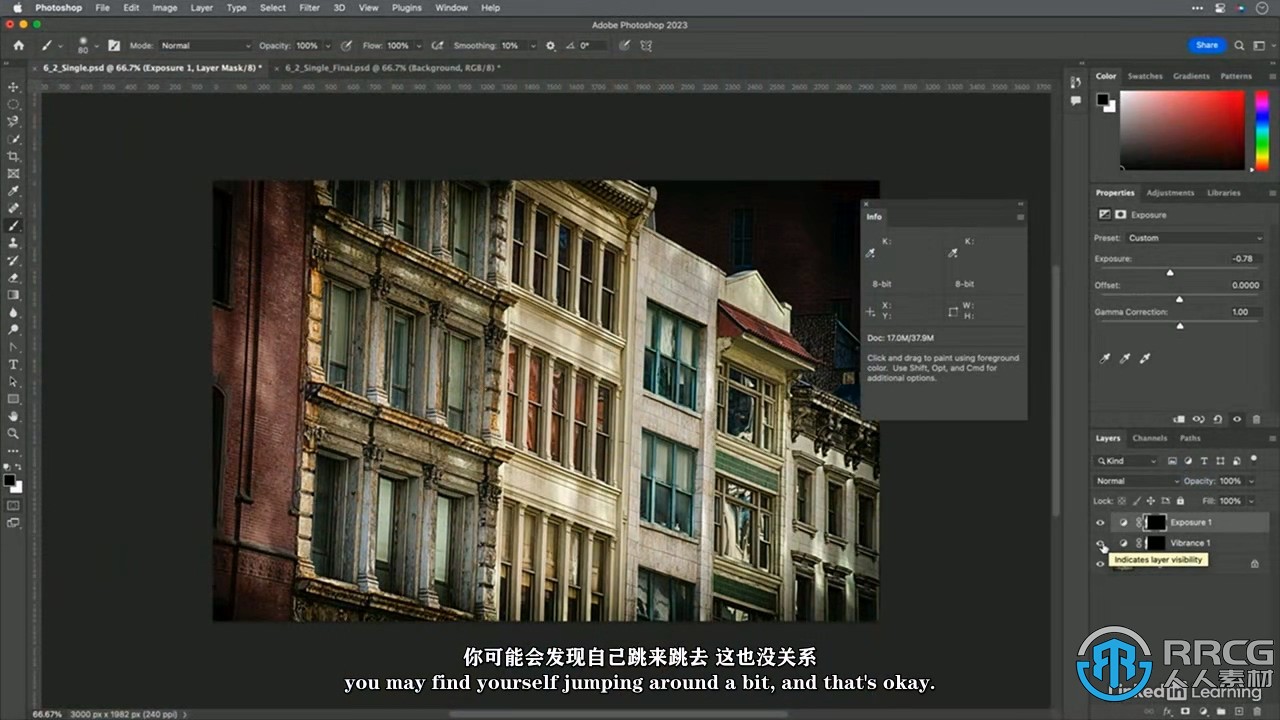Lock all layer attributes icon
The image size is (1280, 720).
point(1180,501)
